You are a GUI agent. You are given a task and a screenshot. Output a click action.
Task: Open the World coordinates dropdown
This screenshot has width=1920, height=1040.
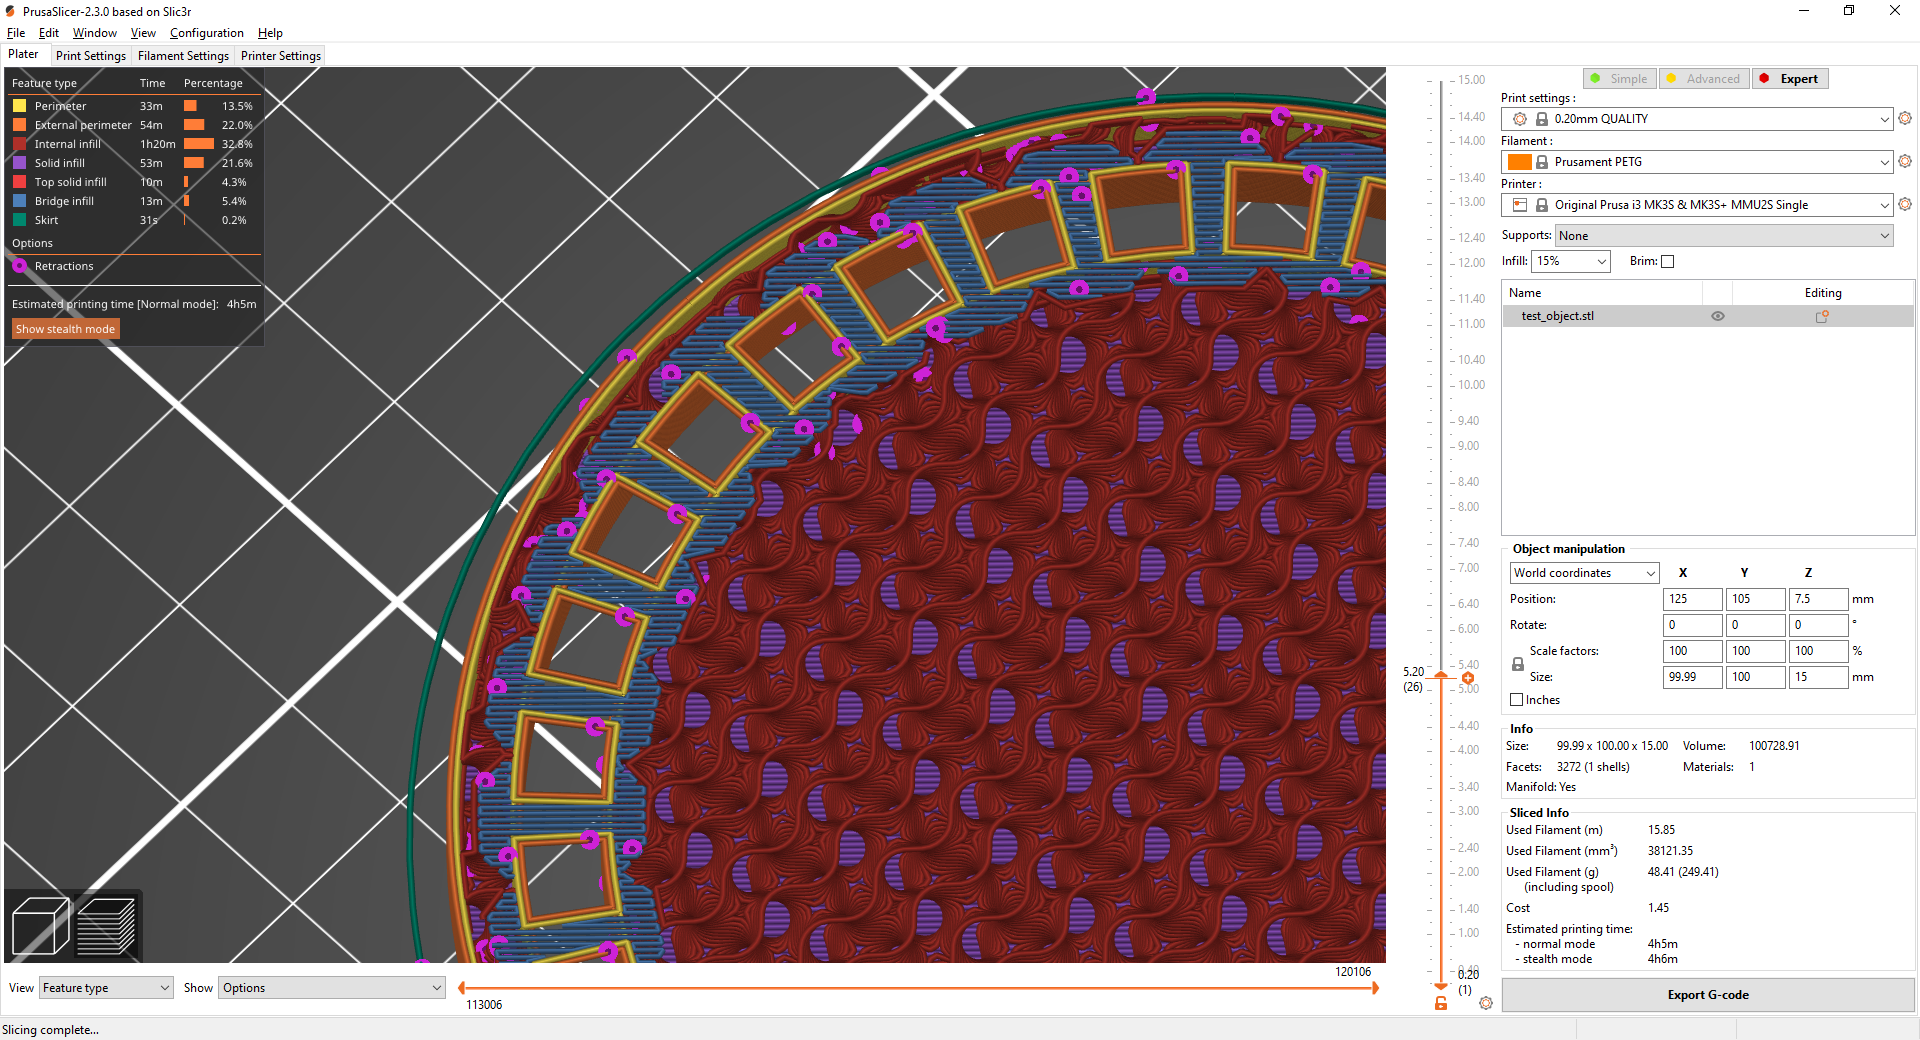click(x=1584, y=573)
